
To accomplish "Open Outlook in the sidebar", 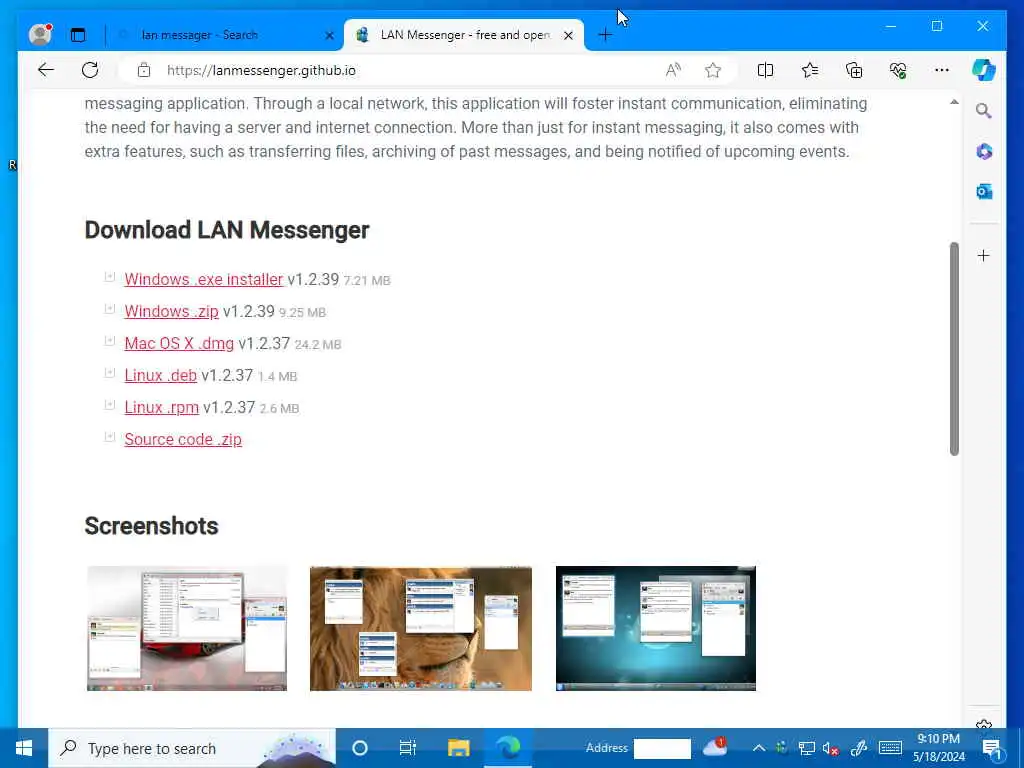I will (x=984, y=191).
